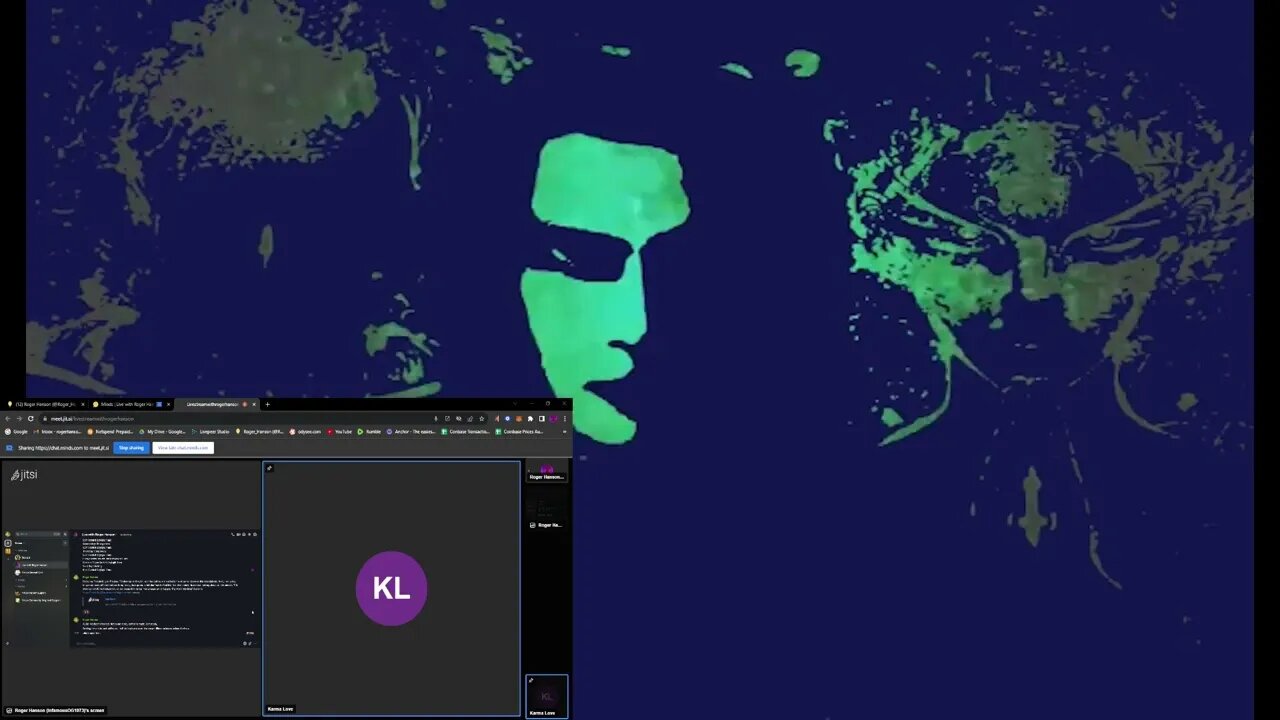Open the Livepeer Studio bookmark
The image size is (1280, 720).
click(210, 432)
